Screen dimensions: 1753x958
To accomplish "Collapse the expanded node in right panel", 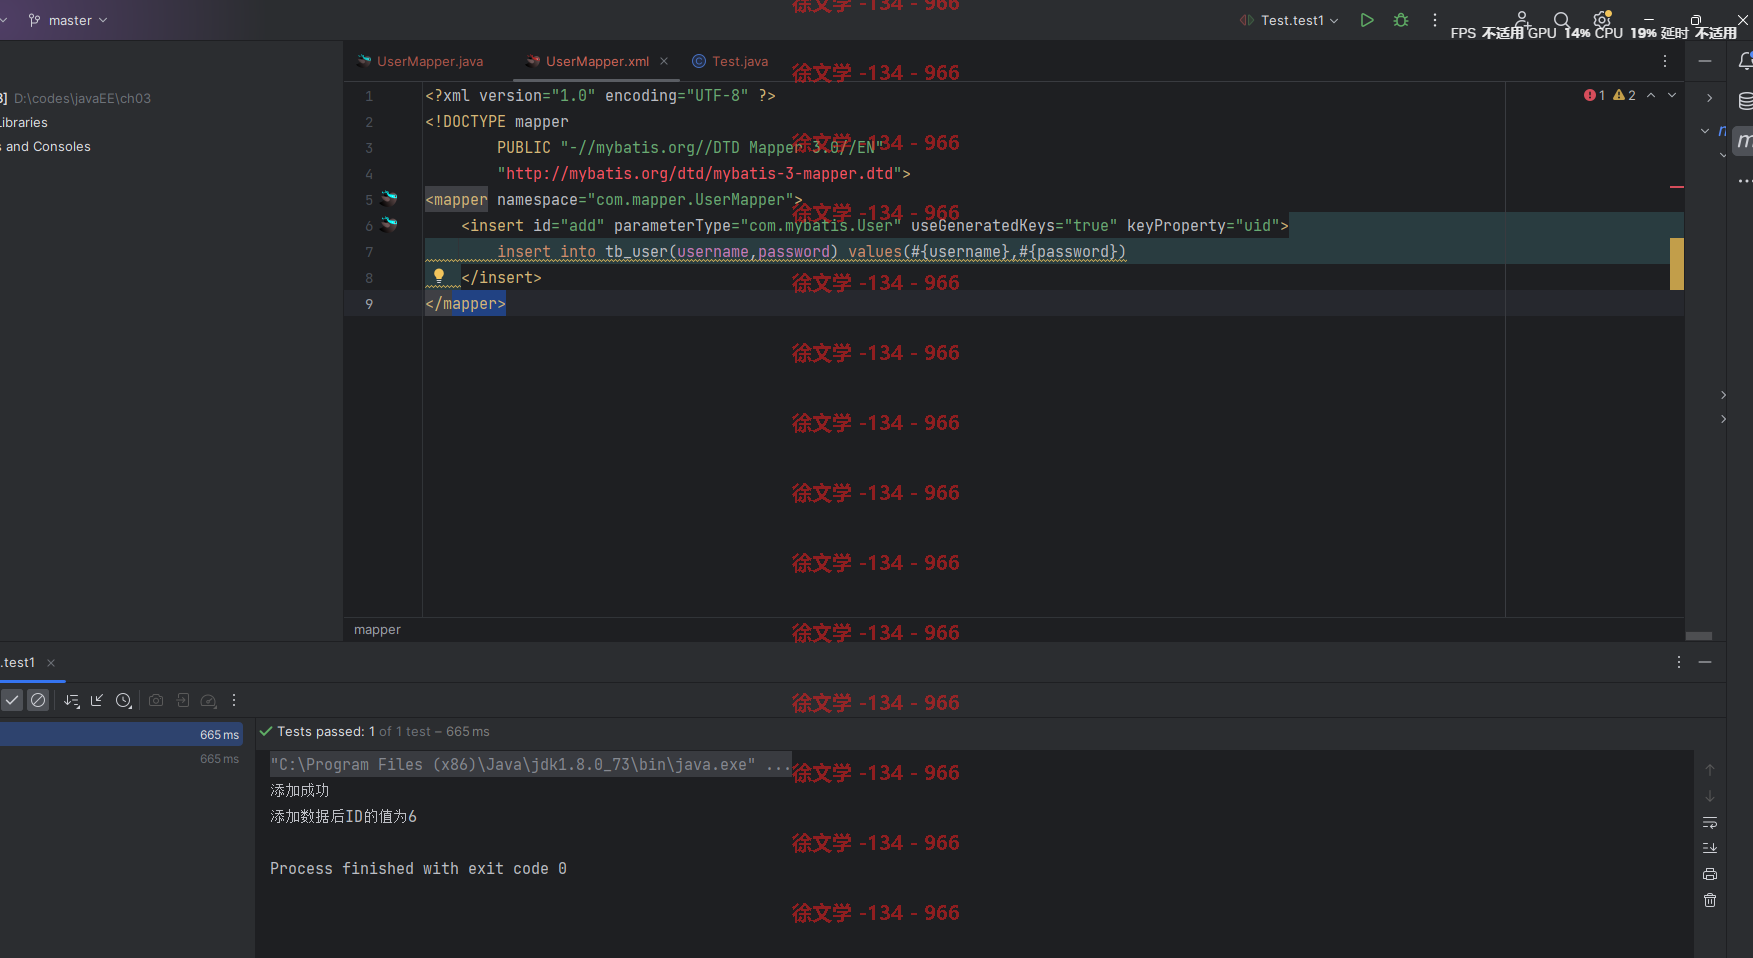I will (1705, 131).
